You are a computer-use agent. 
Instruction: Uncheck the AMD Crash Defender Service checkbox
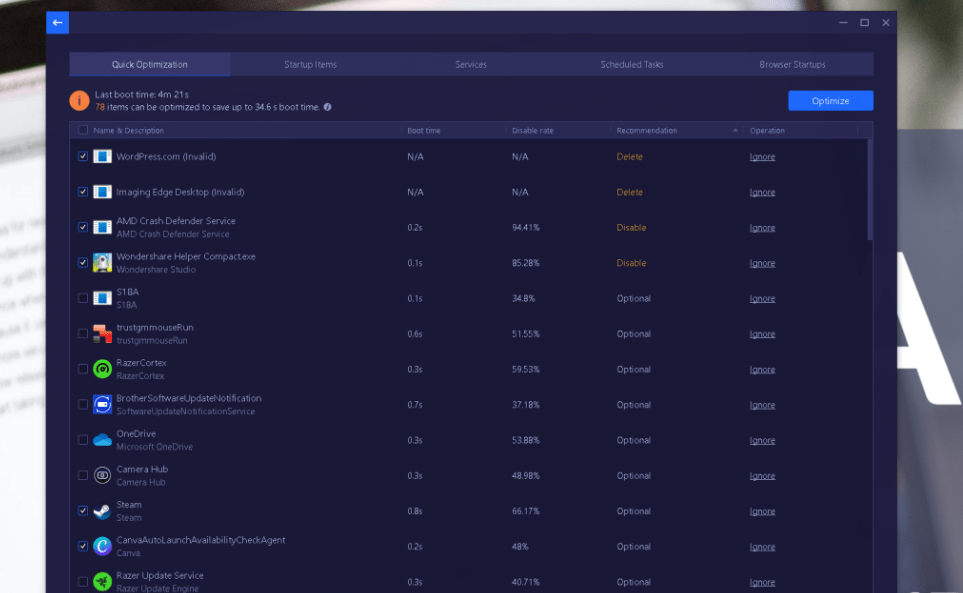point(83,227)
